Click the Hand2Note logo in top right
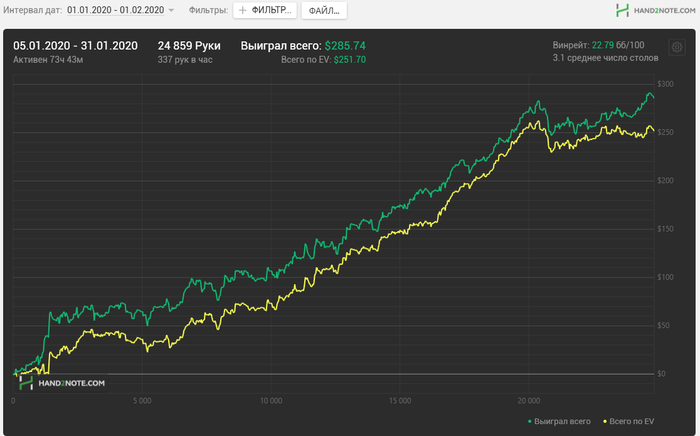 (x=655, y=10)
